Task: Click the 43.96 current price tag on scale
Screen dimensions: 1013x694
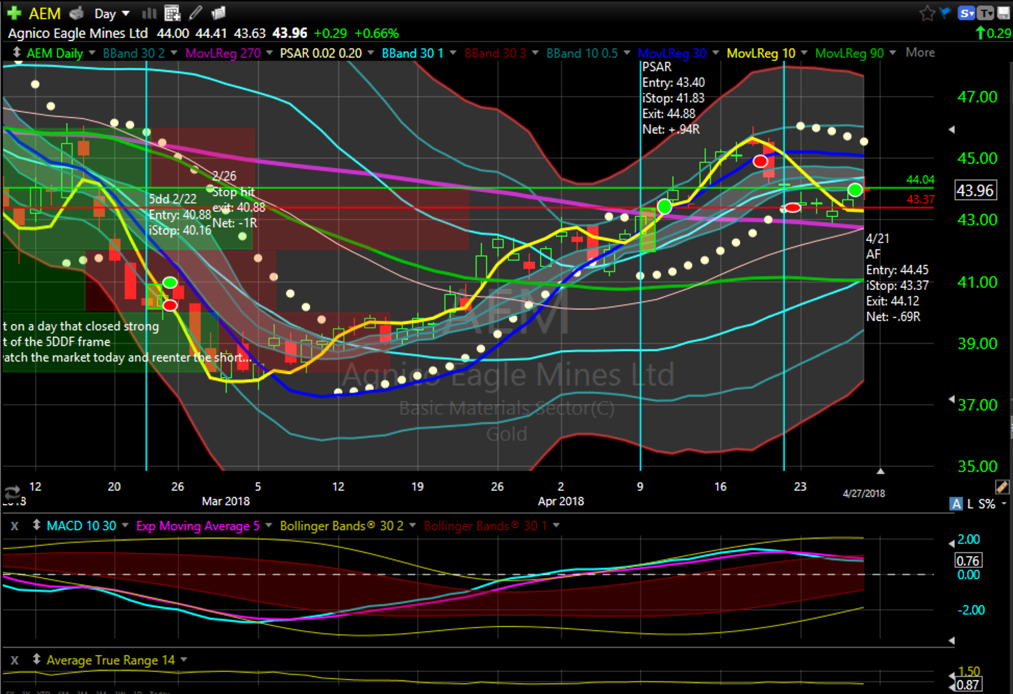Action: 976,190
